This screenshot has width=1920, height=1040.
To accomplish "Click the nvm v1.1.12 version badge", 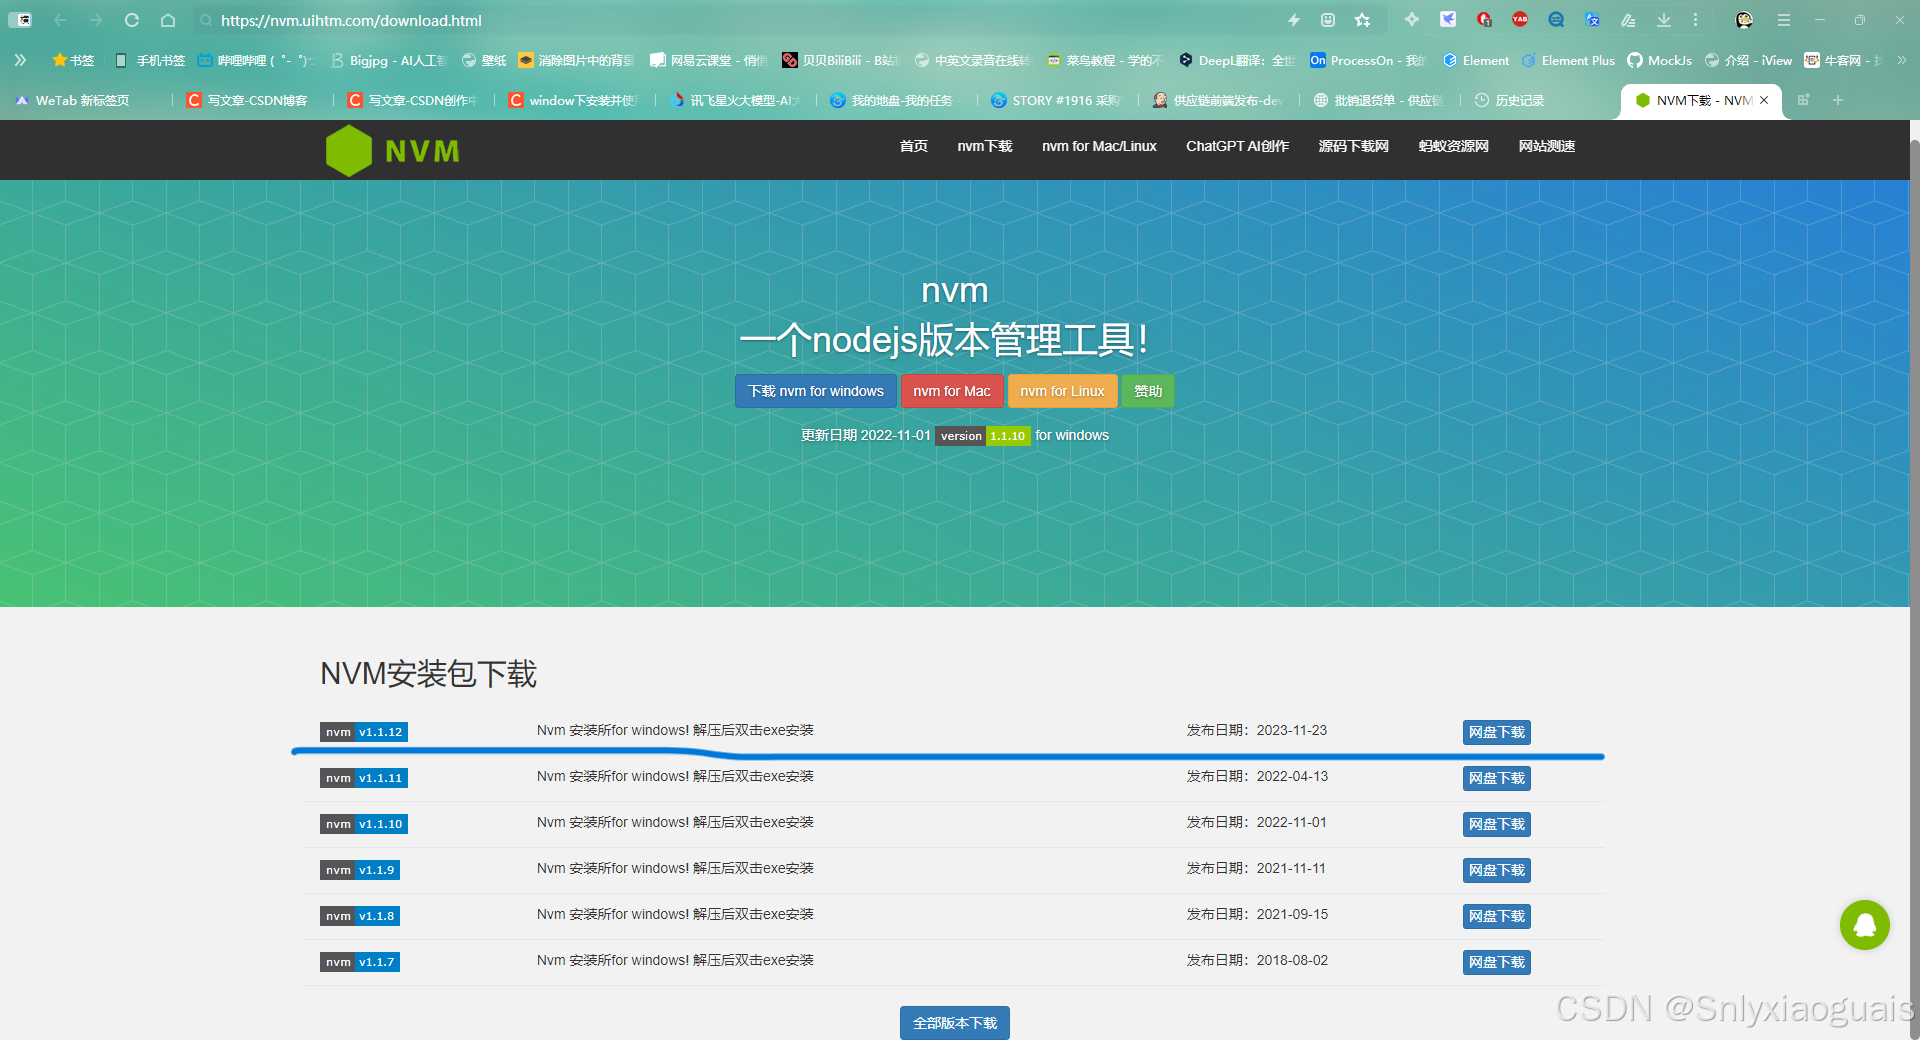I will [364, 732].
